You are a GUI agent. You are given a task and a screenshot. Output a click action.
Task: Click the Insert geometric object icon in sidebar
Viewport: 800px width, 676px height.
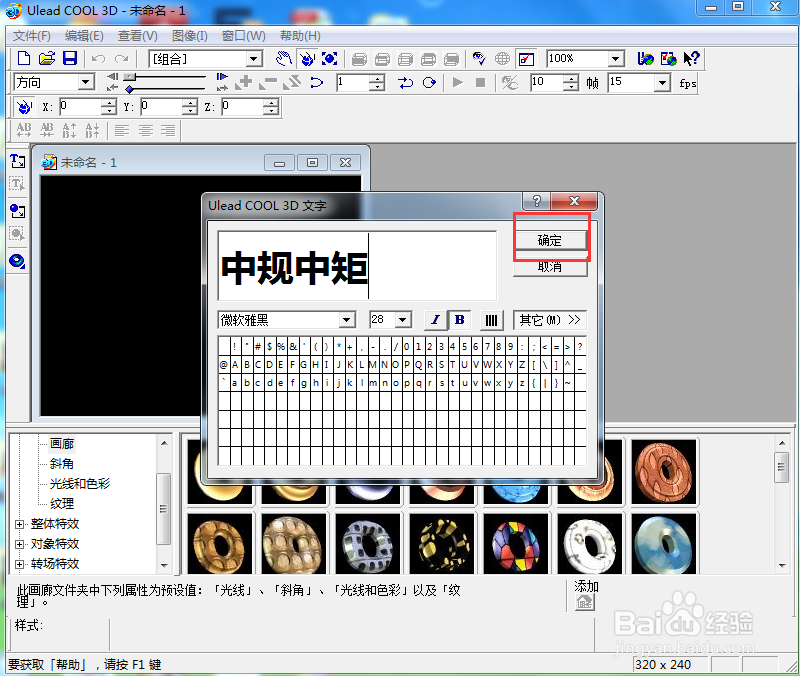click(17, 261)
